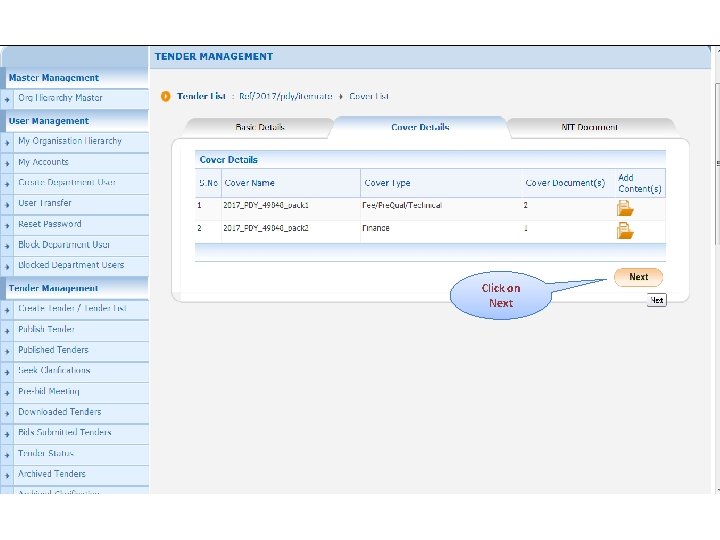Click arrow icon beside Block Department User
Image resolution: width=720 pixels, height=540 pixels.
tap(7, 246)
